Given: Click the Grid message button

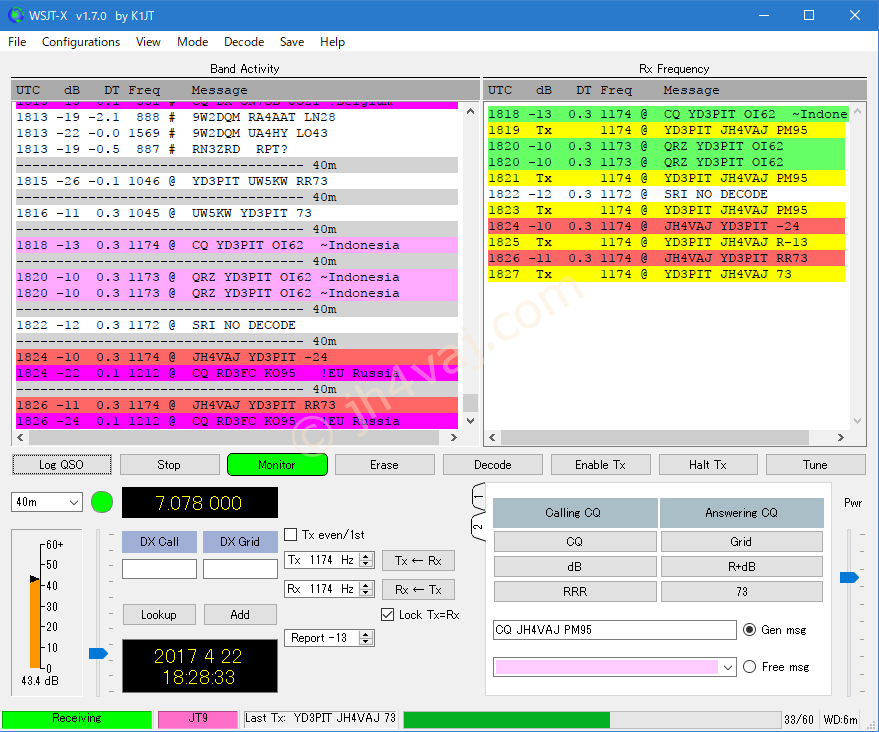Looking at the screenshot, I should (742, 541).
